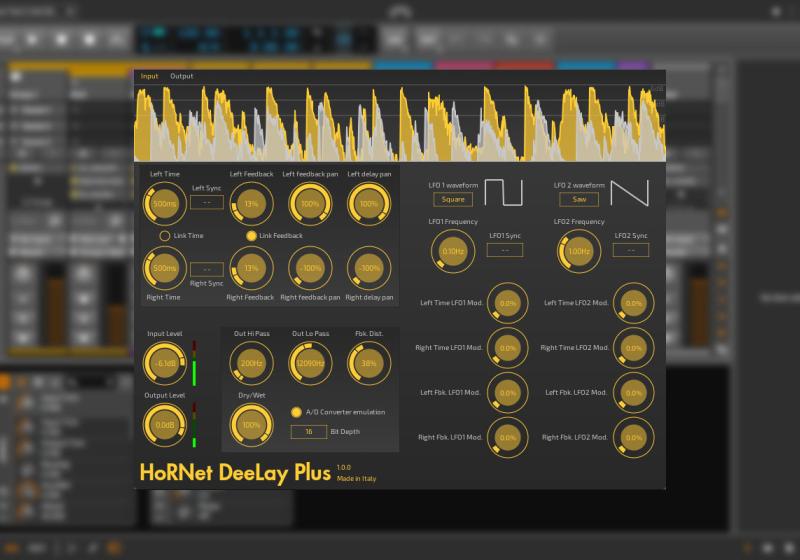This screenshot has height=560, width=800.
Task: Click the saw wave shape icon
Action: tap(630, 193)
